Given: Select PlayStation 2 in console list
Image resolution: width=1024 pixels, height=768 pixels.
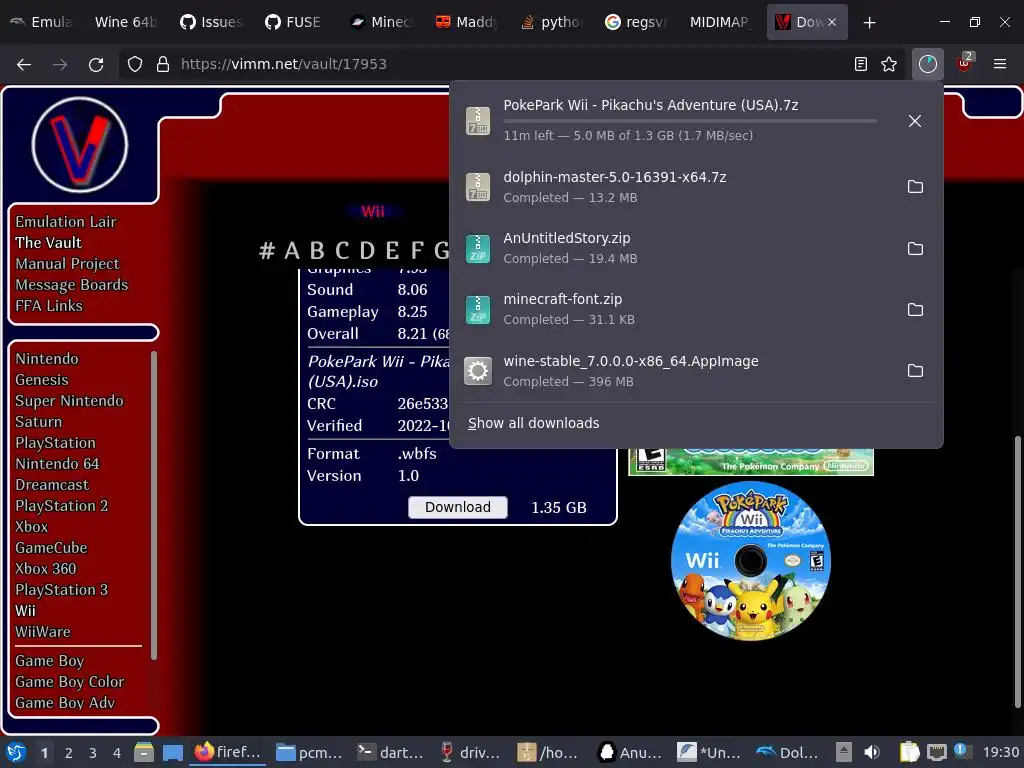Looking at the screenshot, I should [61, 505].
